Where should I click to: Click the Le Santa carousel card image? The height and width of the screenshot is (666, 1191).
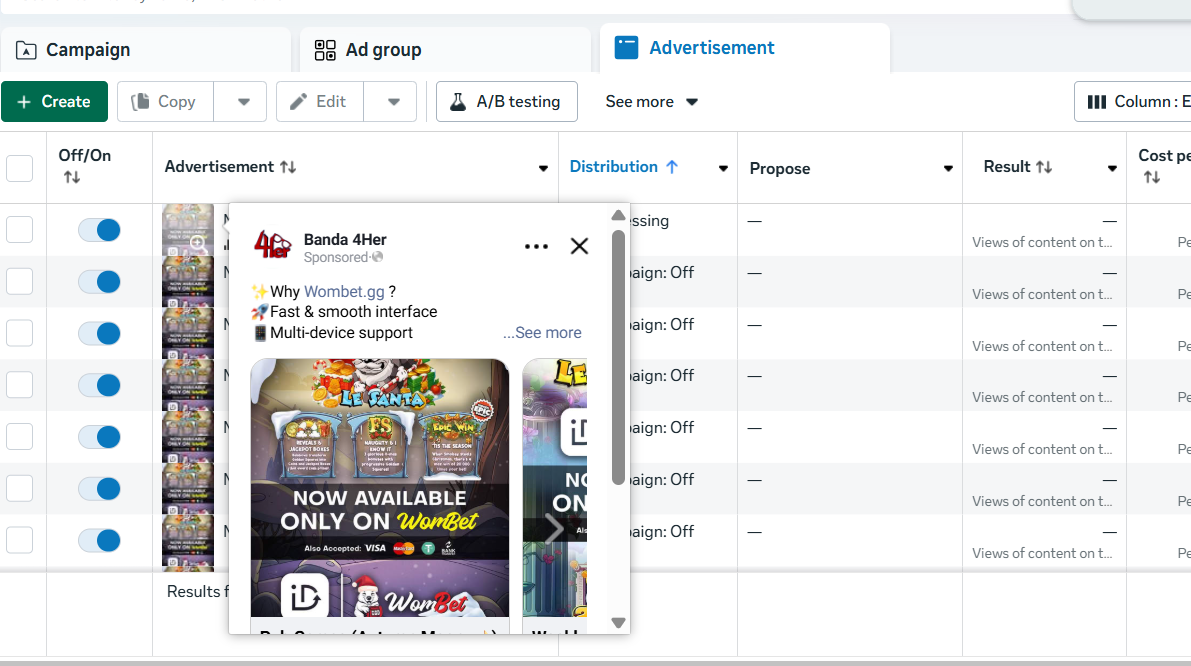tap(380, 488)
